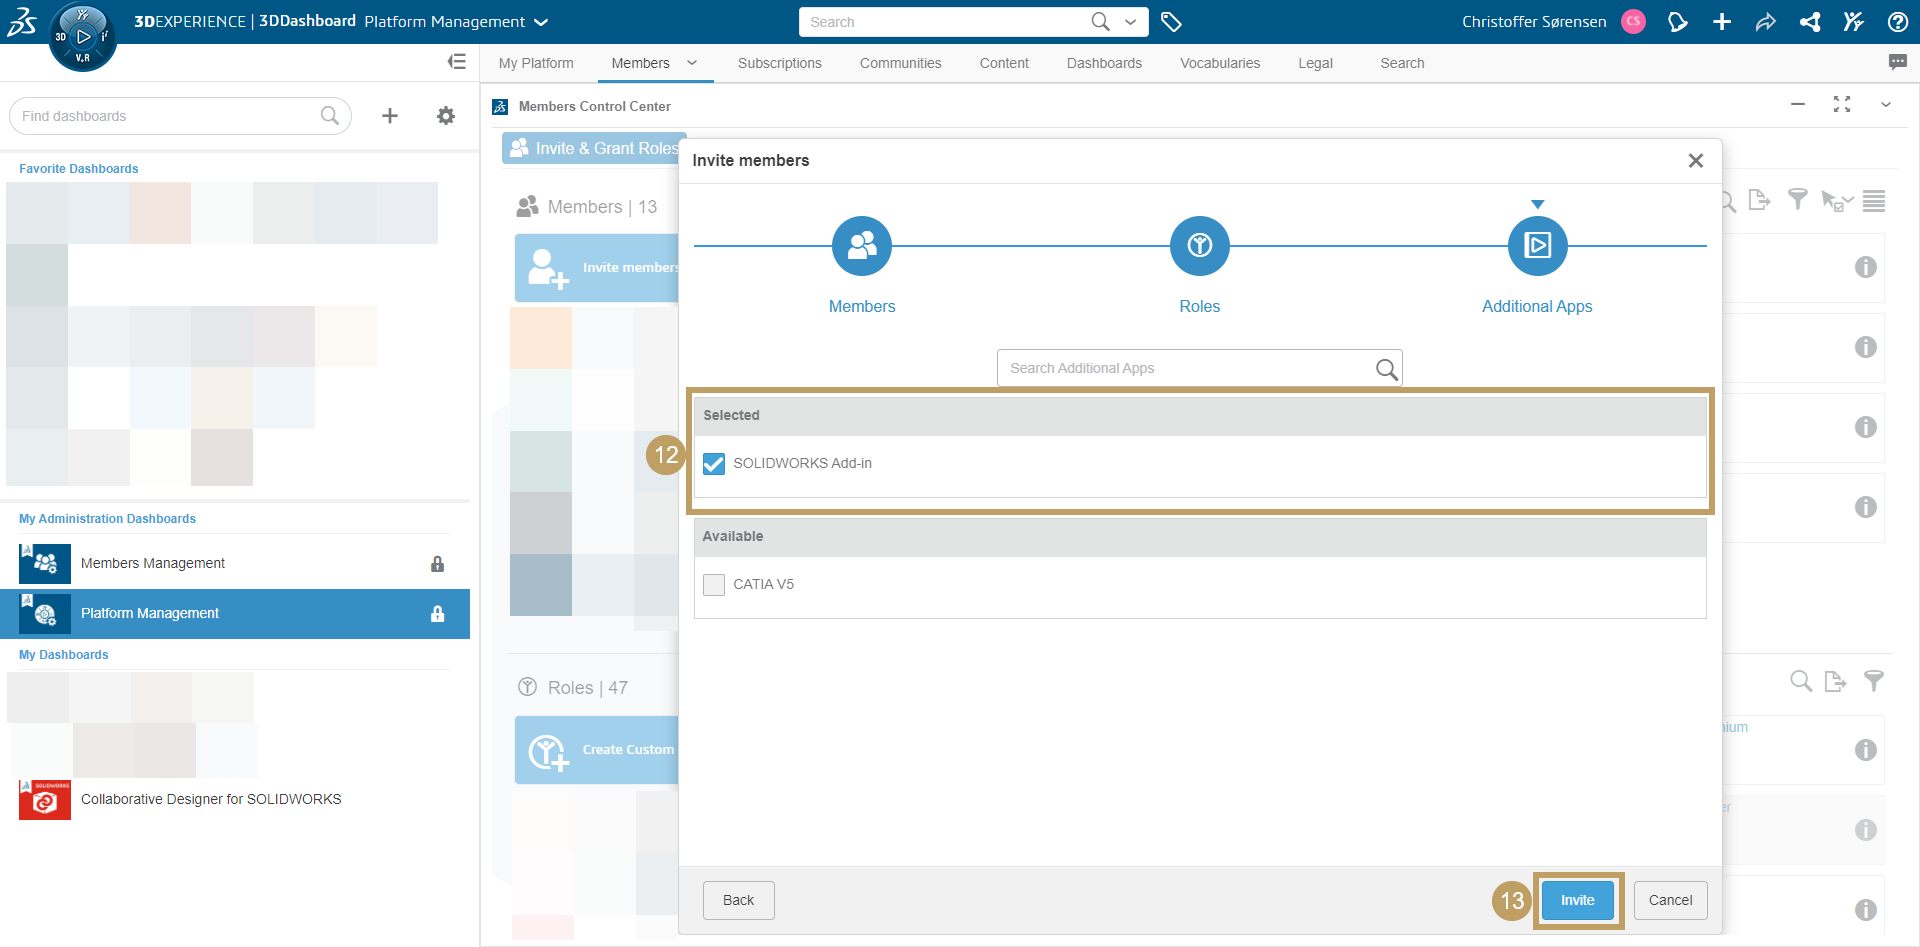Click the list view icon in the toolbar
Viewport: 1920px width, 947px height.
(x=1875, y=200)
